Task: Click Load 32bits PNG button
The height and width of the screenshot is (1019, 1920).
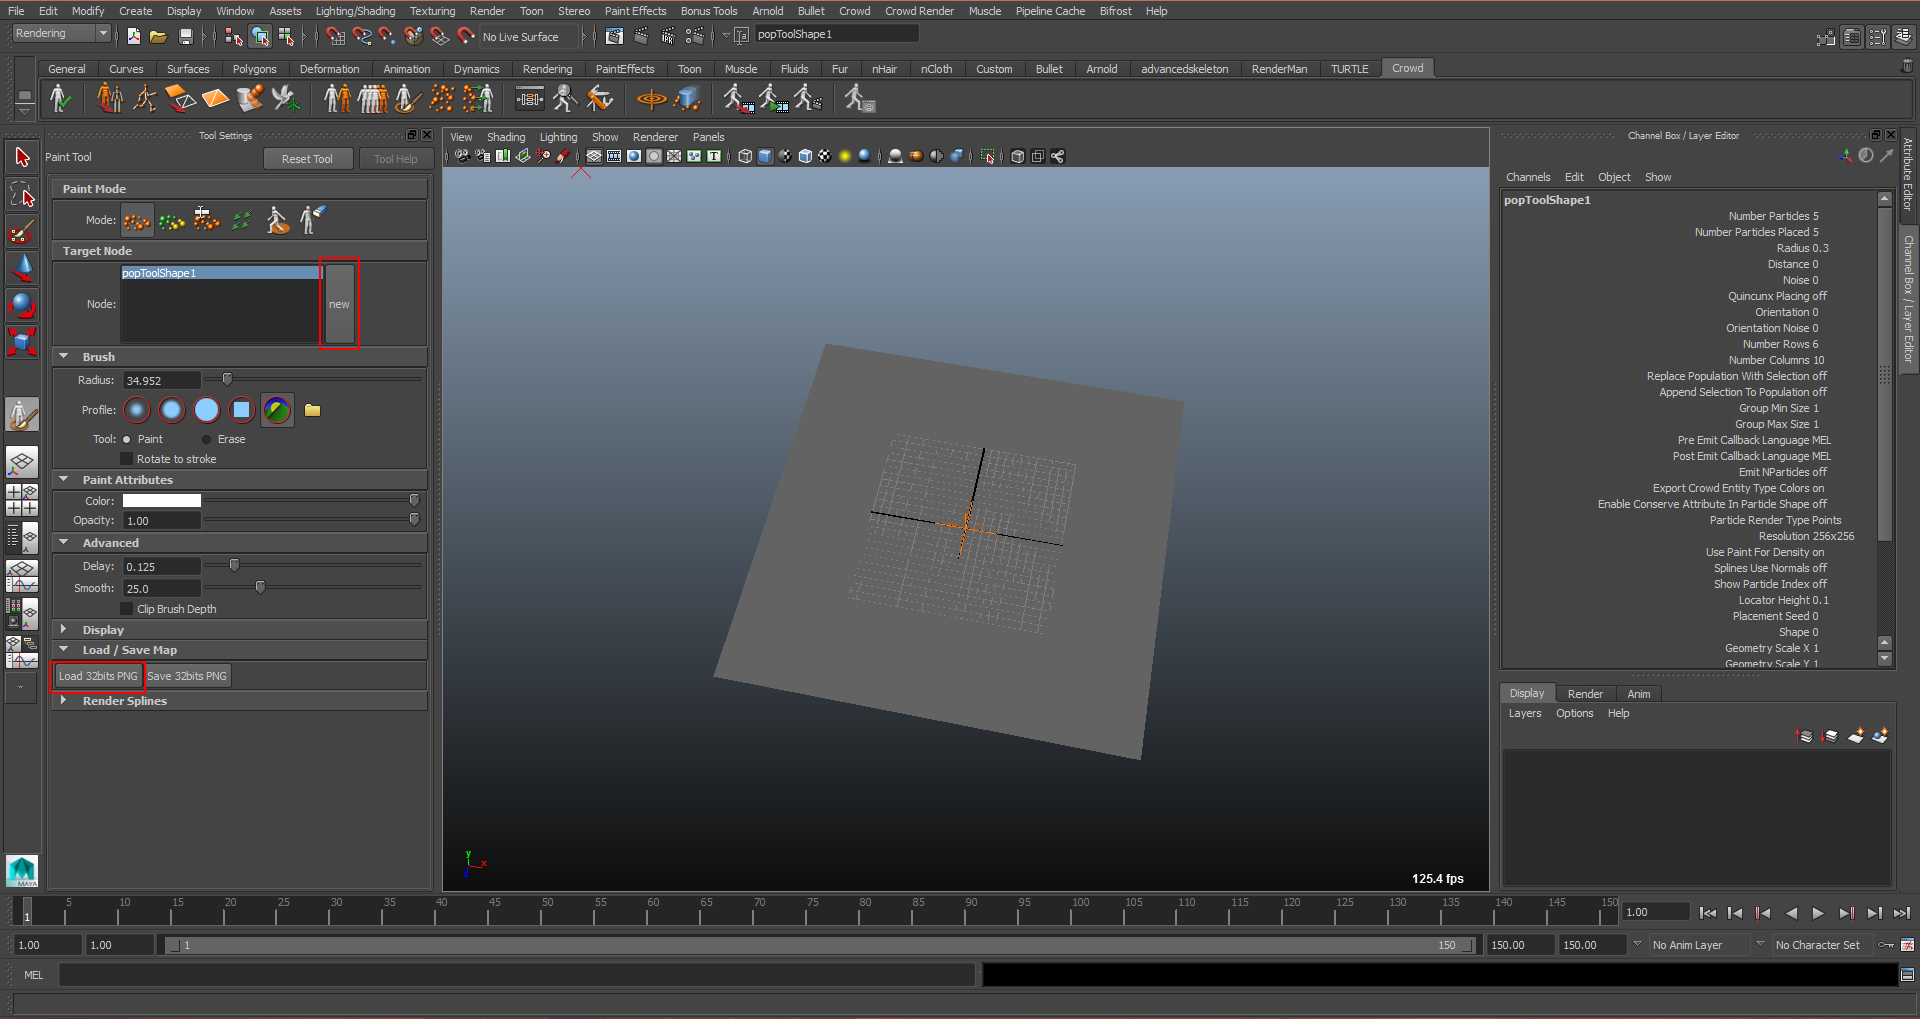Action: point(98,676)
